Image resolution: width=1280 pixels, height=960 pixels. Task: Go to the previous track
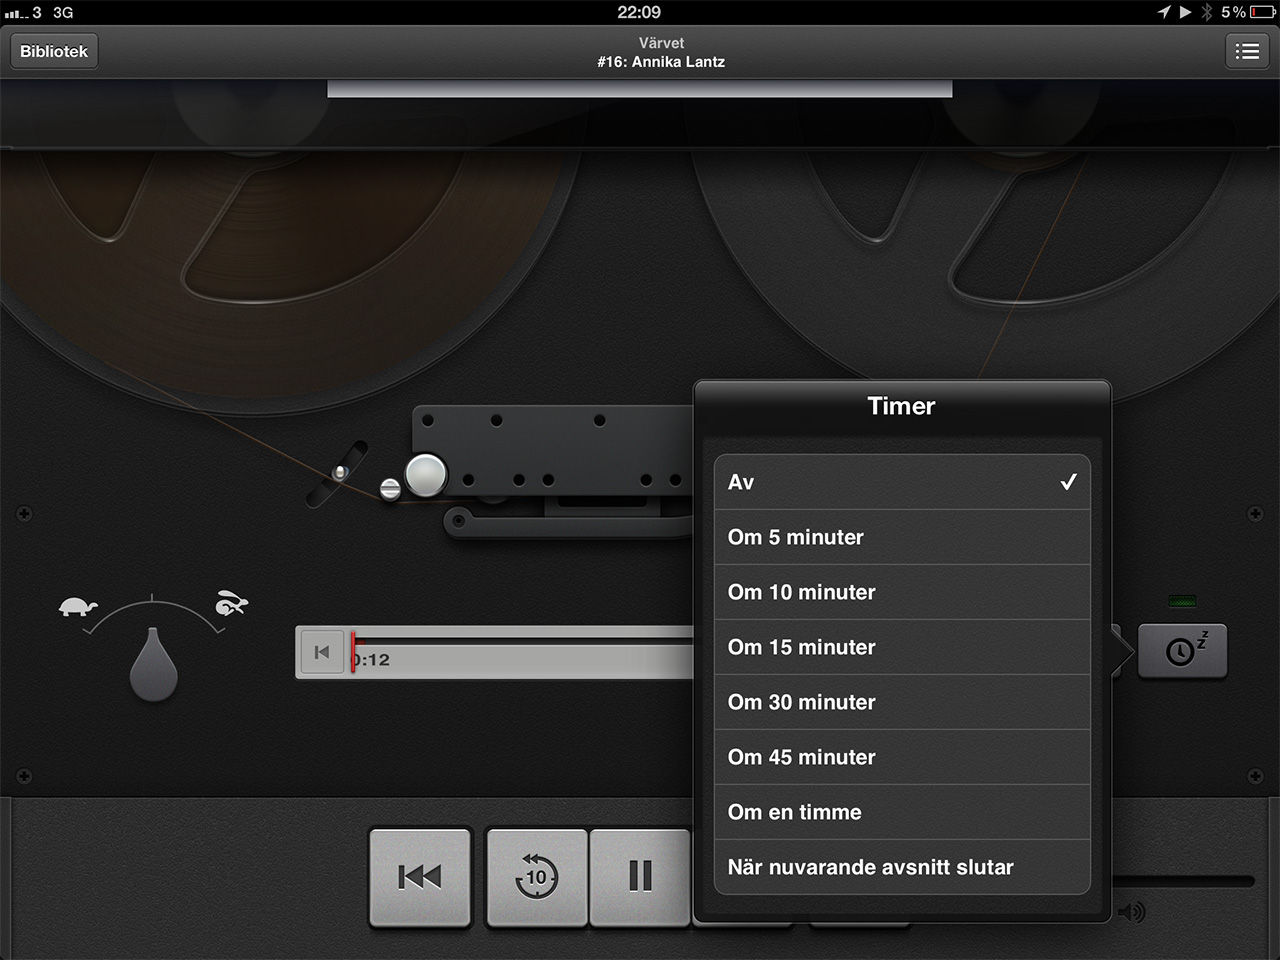pos(420,877)
